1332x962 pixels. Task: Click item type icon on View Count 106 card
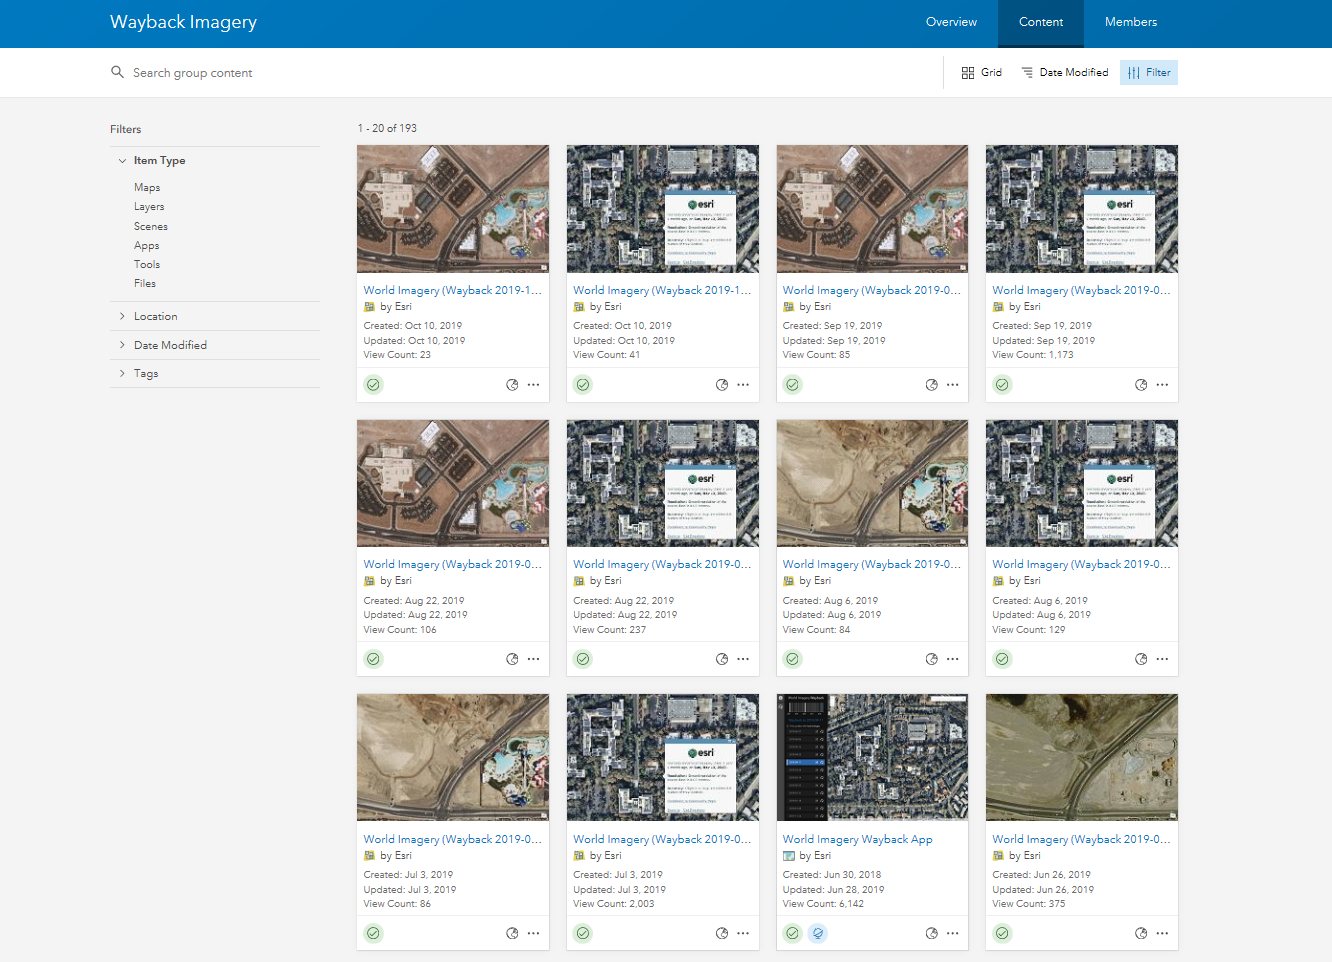(x=369, y=581)
